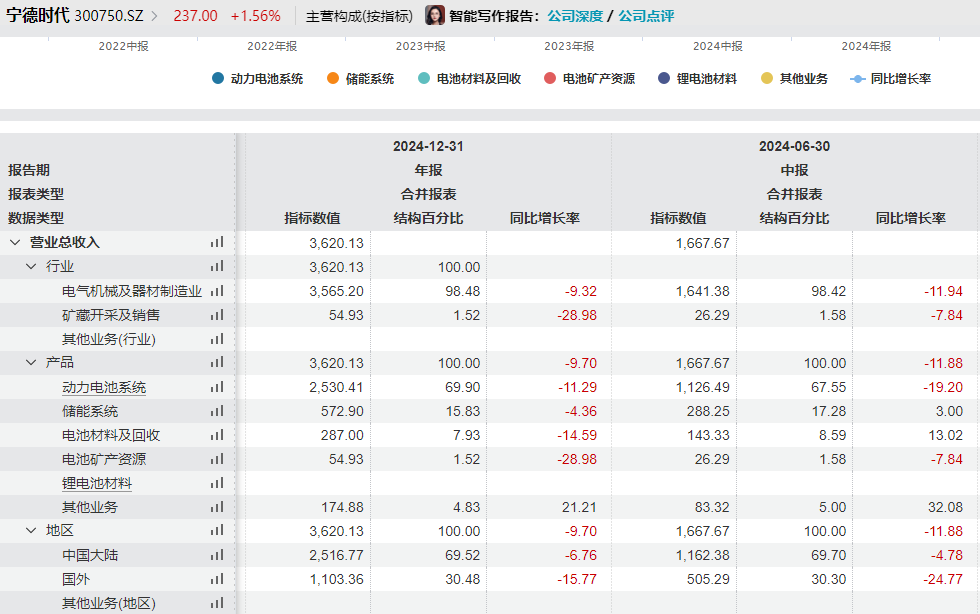Screen dimensions: 980x614
Task: Click 电池矿产资源 row label
Action: coord(104,460)
